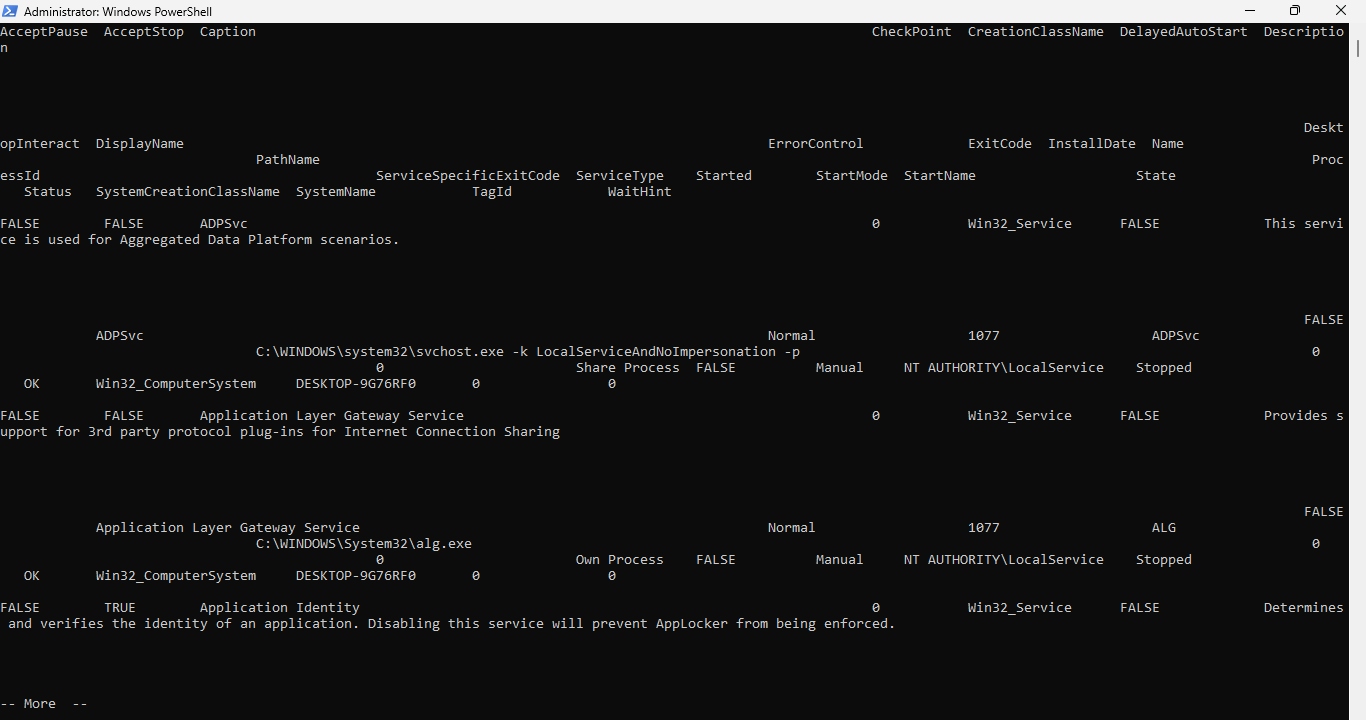Screen dimensions: 1366x720
Task: Minimize the PowerShell window
Action: (1248, 11)
